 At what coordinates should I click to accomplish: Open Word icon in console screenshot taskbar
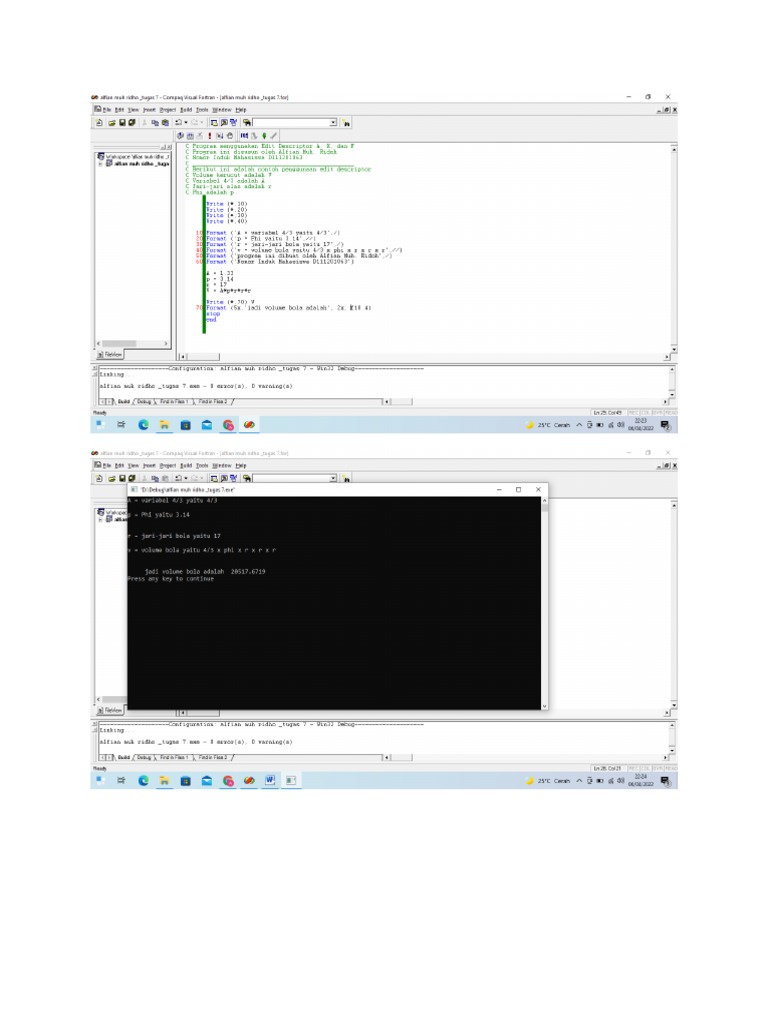(x=270, y=780)
